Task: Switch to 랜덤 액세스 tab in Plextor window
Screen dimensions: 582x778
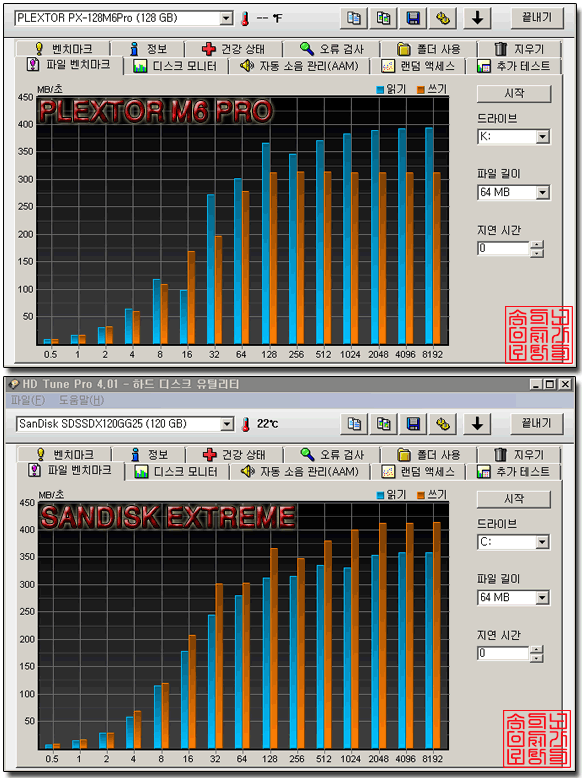Action: point(418,66)
